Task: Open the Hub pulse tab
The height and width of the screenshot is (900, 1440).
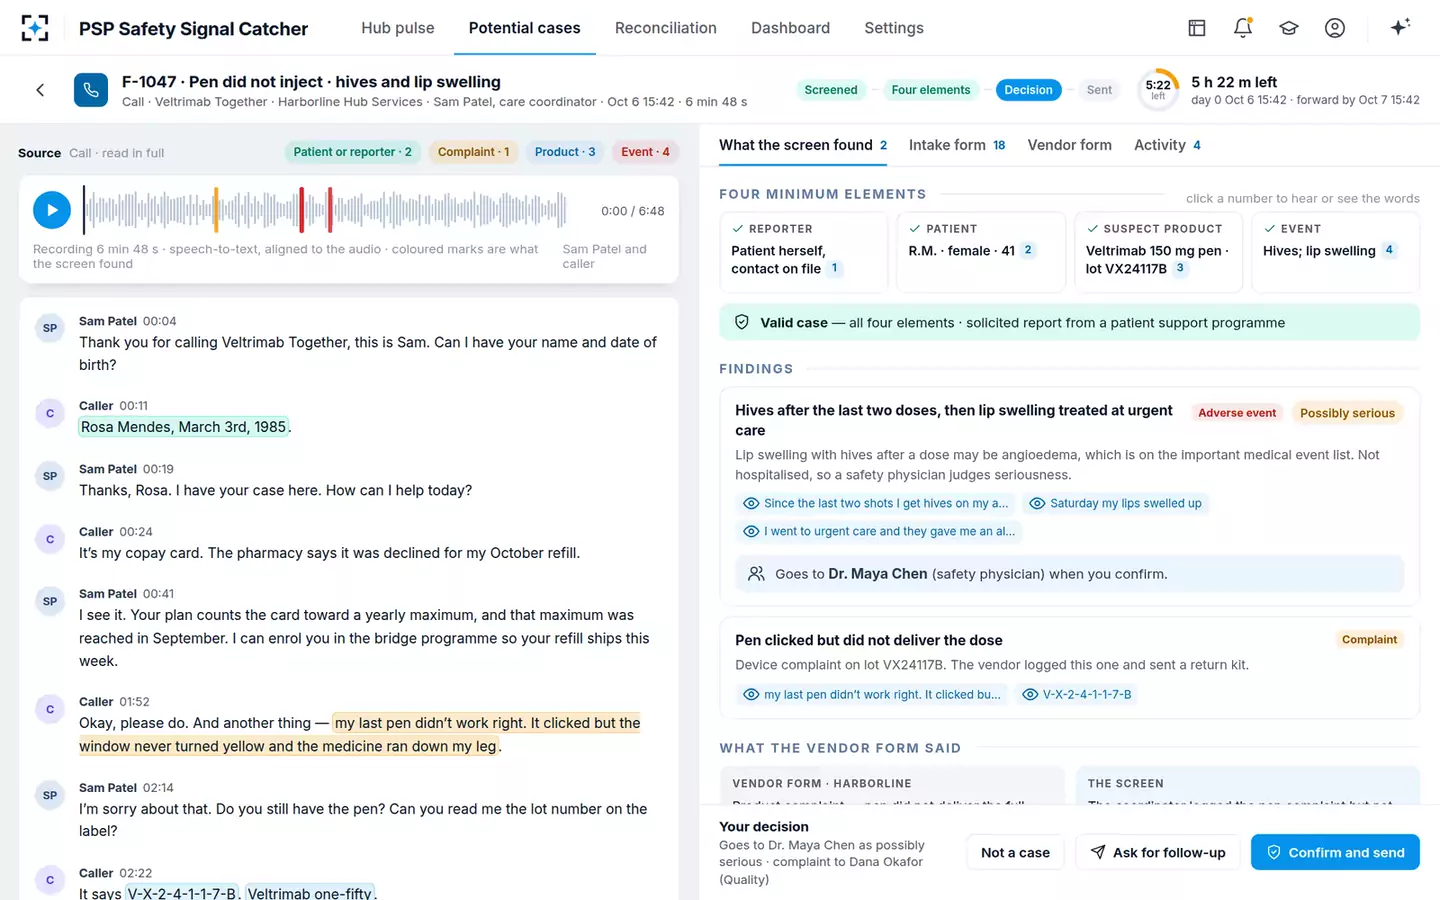Action: pyautogui.click(x=398, y=28)
